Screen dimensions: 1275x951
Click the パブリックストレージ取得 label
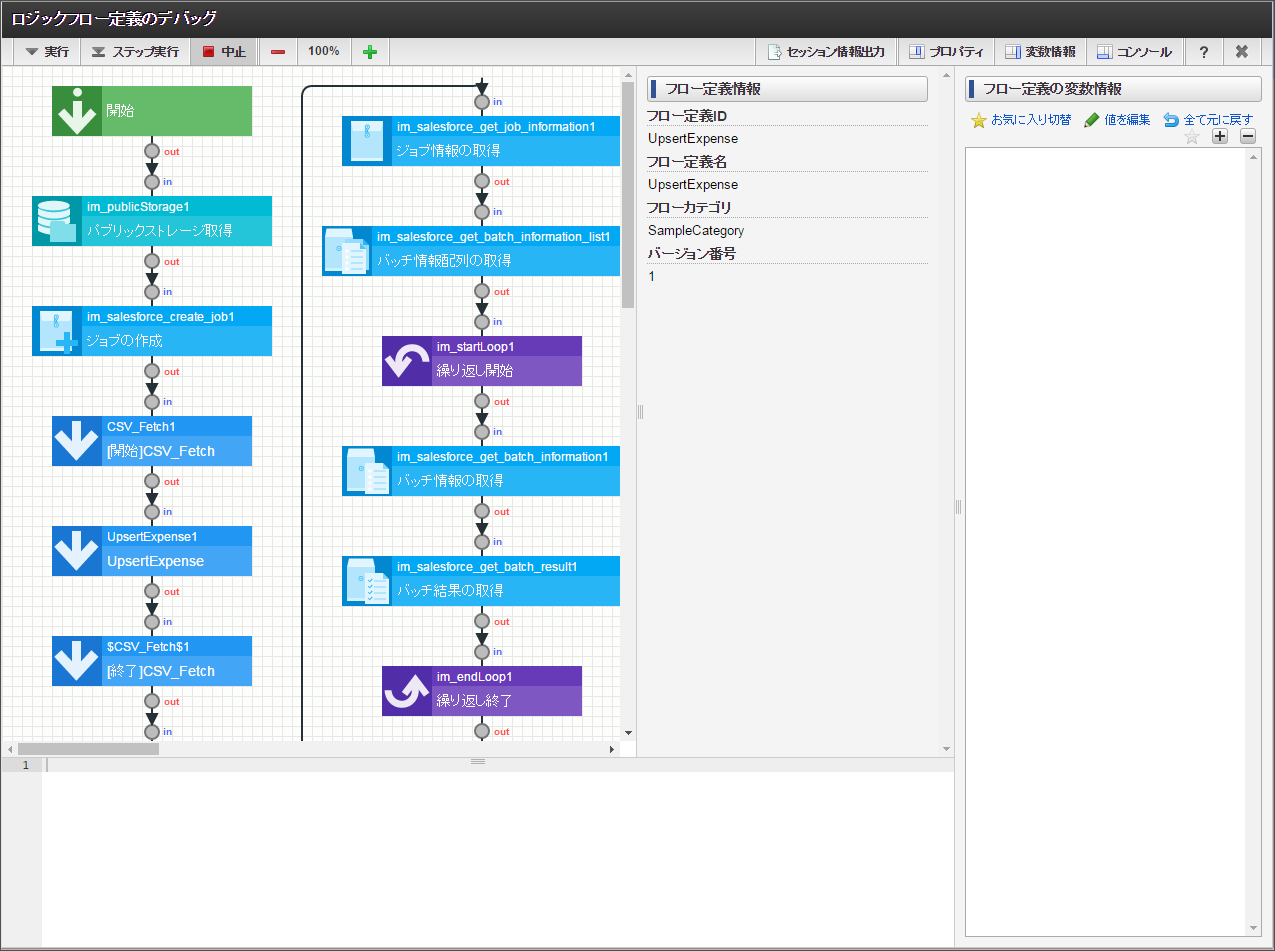[x=160, y=231]
